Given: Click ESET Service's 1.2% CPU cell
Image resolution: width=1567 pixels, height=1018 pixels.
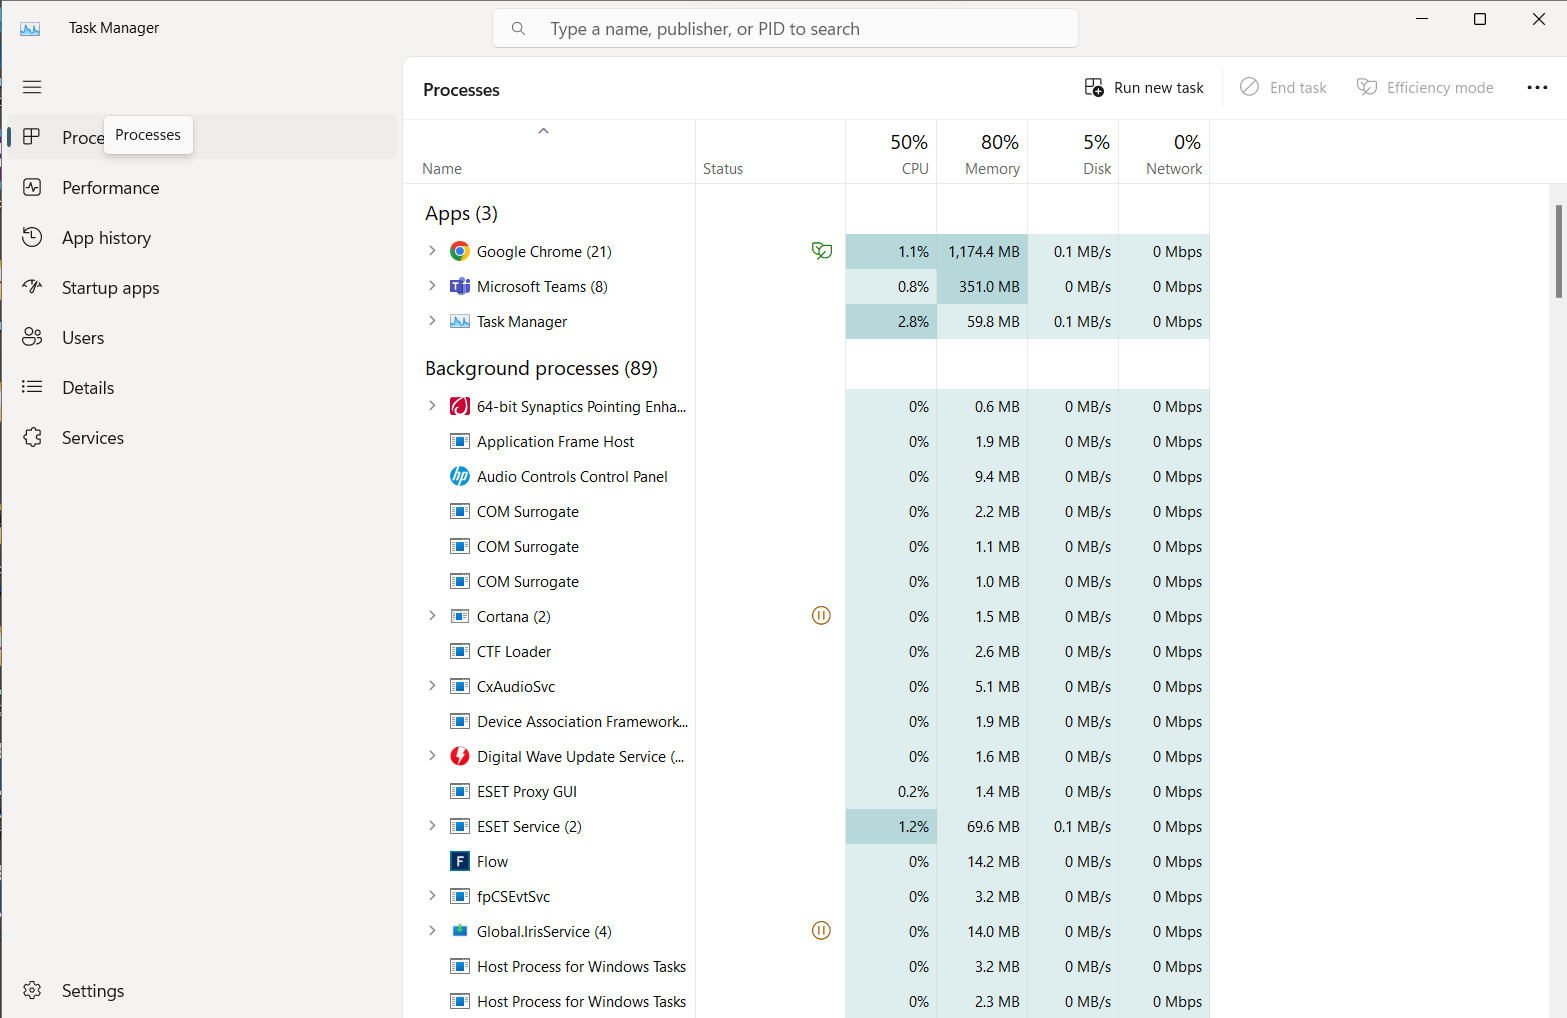Looking at the screenshot, I should coord(891,826).
